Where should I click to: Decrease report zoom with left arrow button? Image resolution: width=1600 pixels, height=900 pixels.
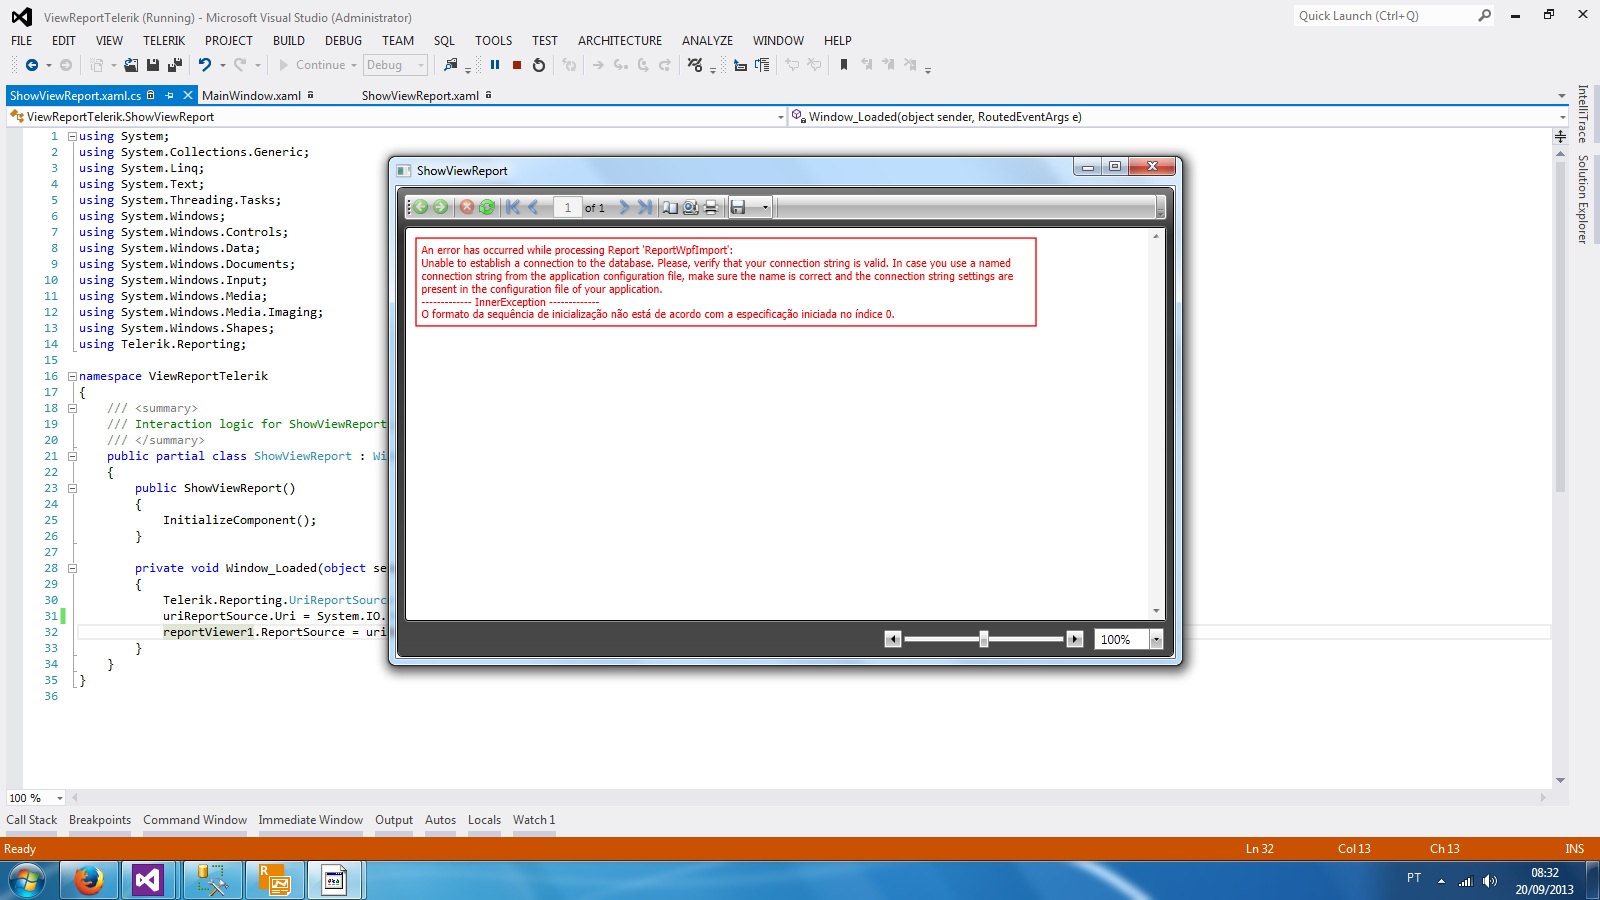point(893,639)
